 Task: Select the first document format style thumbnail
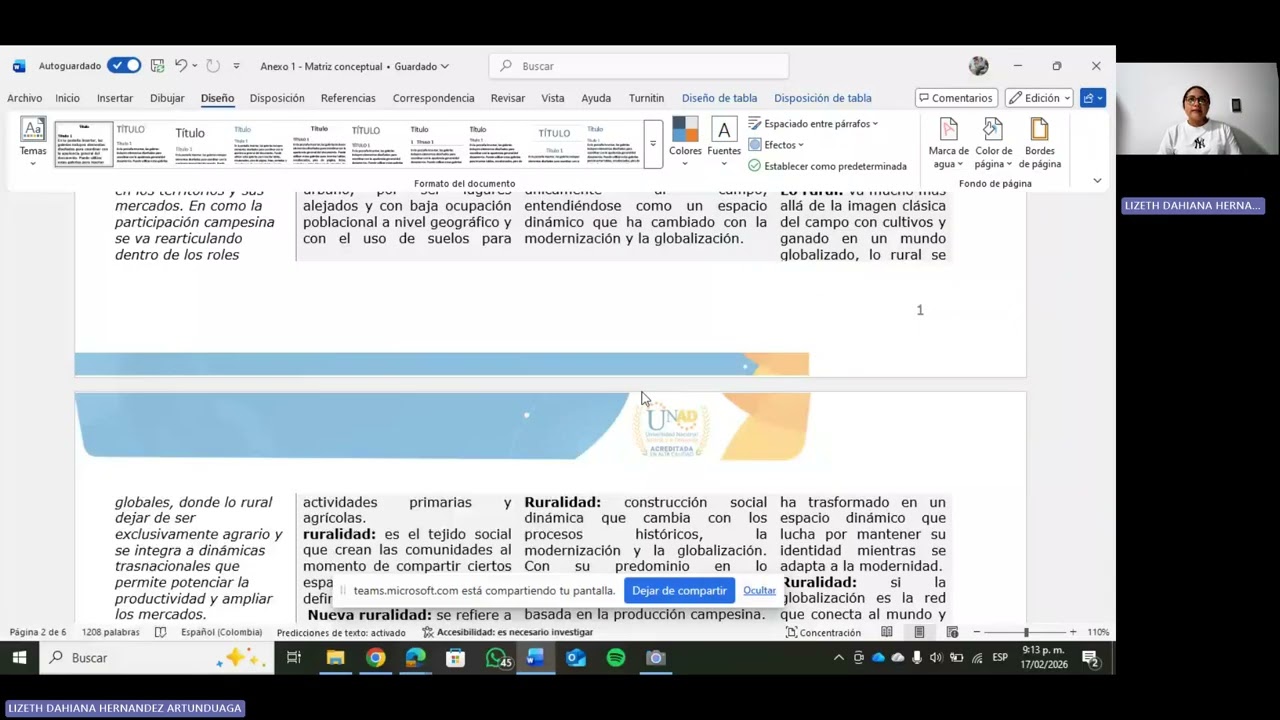pos(83,144)
